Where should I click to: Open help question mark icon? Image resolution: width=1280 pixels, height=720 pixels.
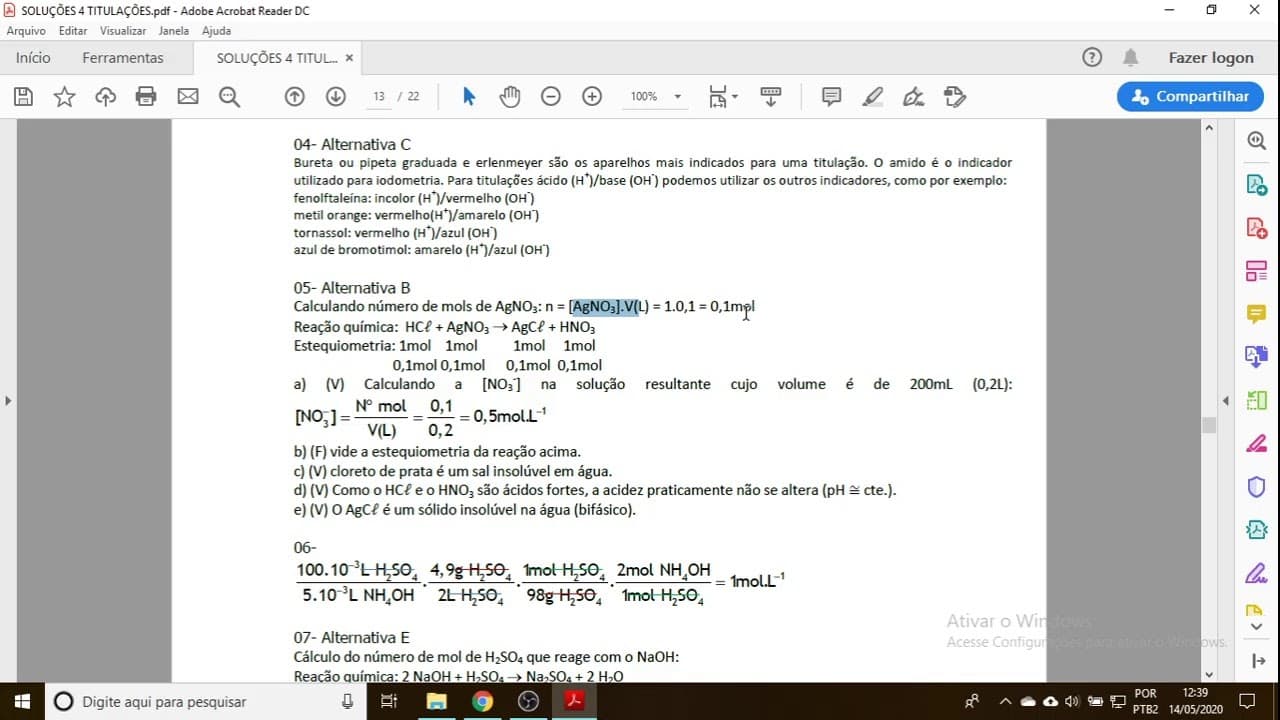click(1092, 58)
